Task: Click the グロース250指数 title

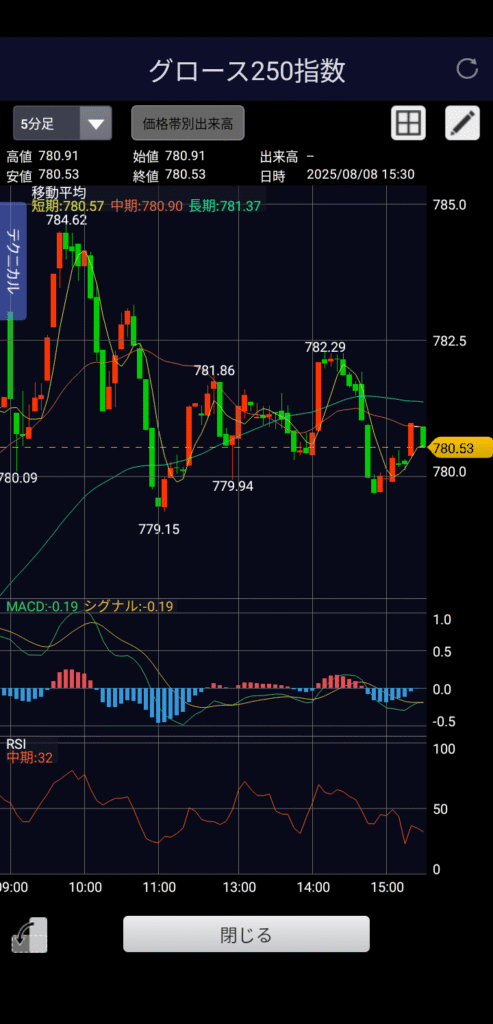Action: point(247,71)
